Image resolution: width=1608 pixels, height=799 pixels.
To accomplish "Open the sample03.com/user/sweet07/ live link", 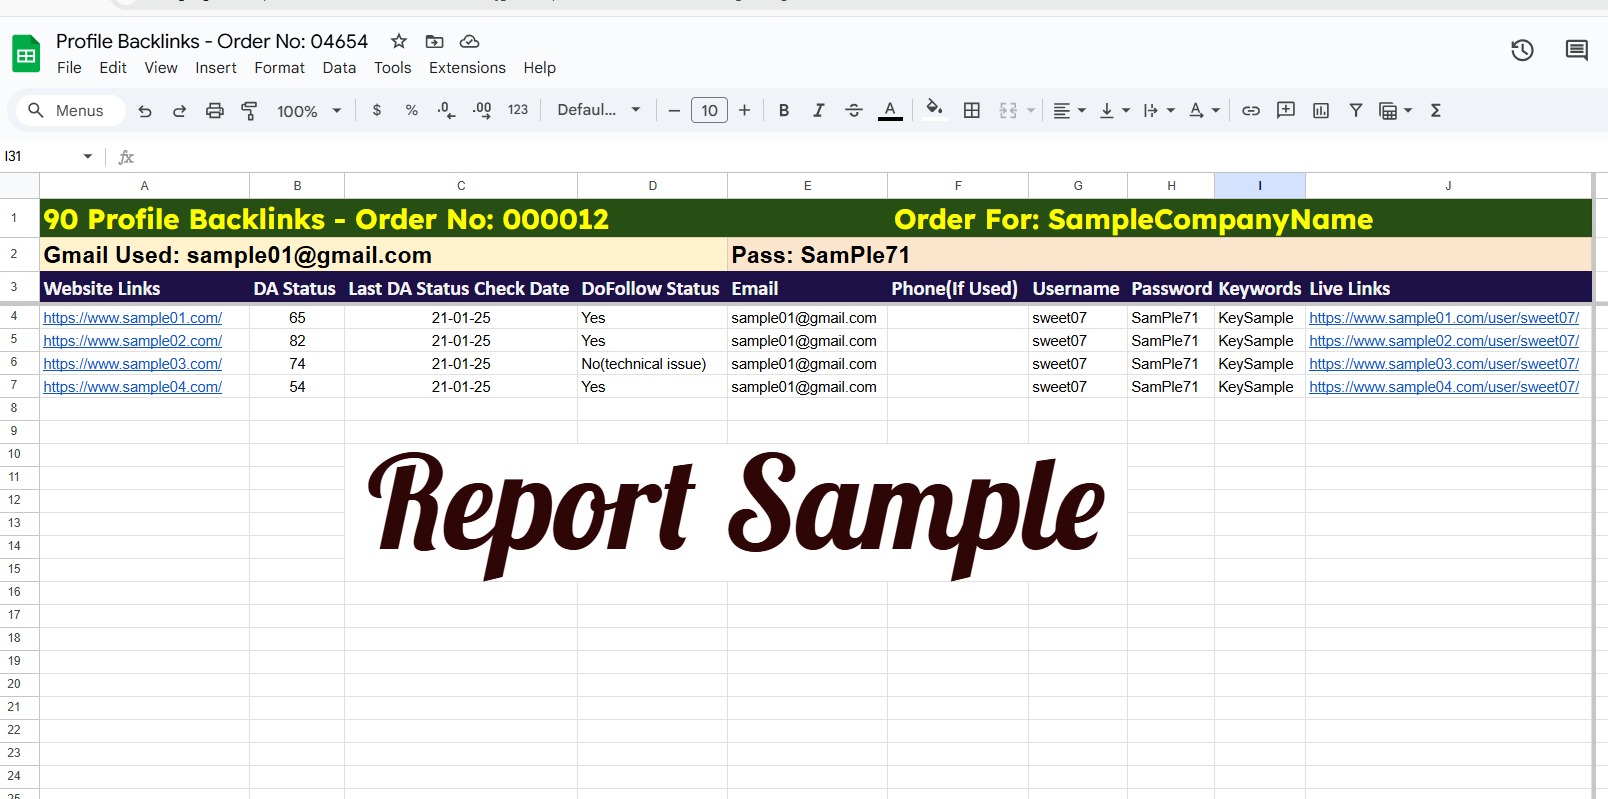I will tap(1444, 364).
